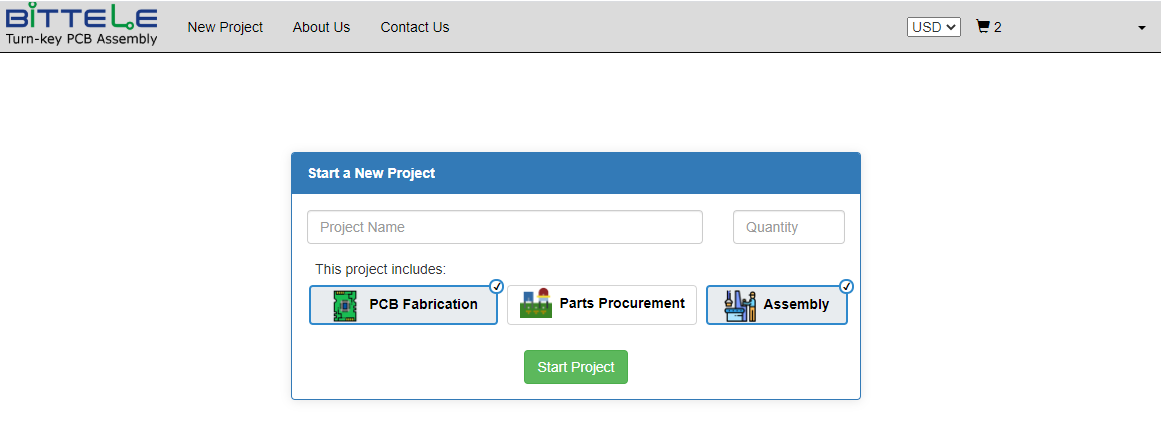Focus the Quantity input field
This screenshot has width=1161, height=436.
[789, 227]
